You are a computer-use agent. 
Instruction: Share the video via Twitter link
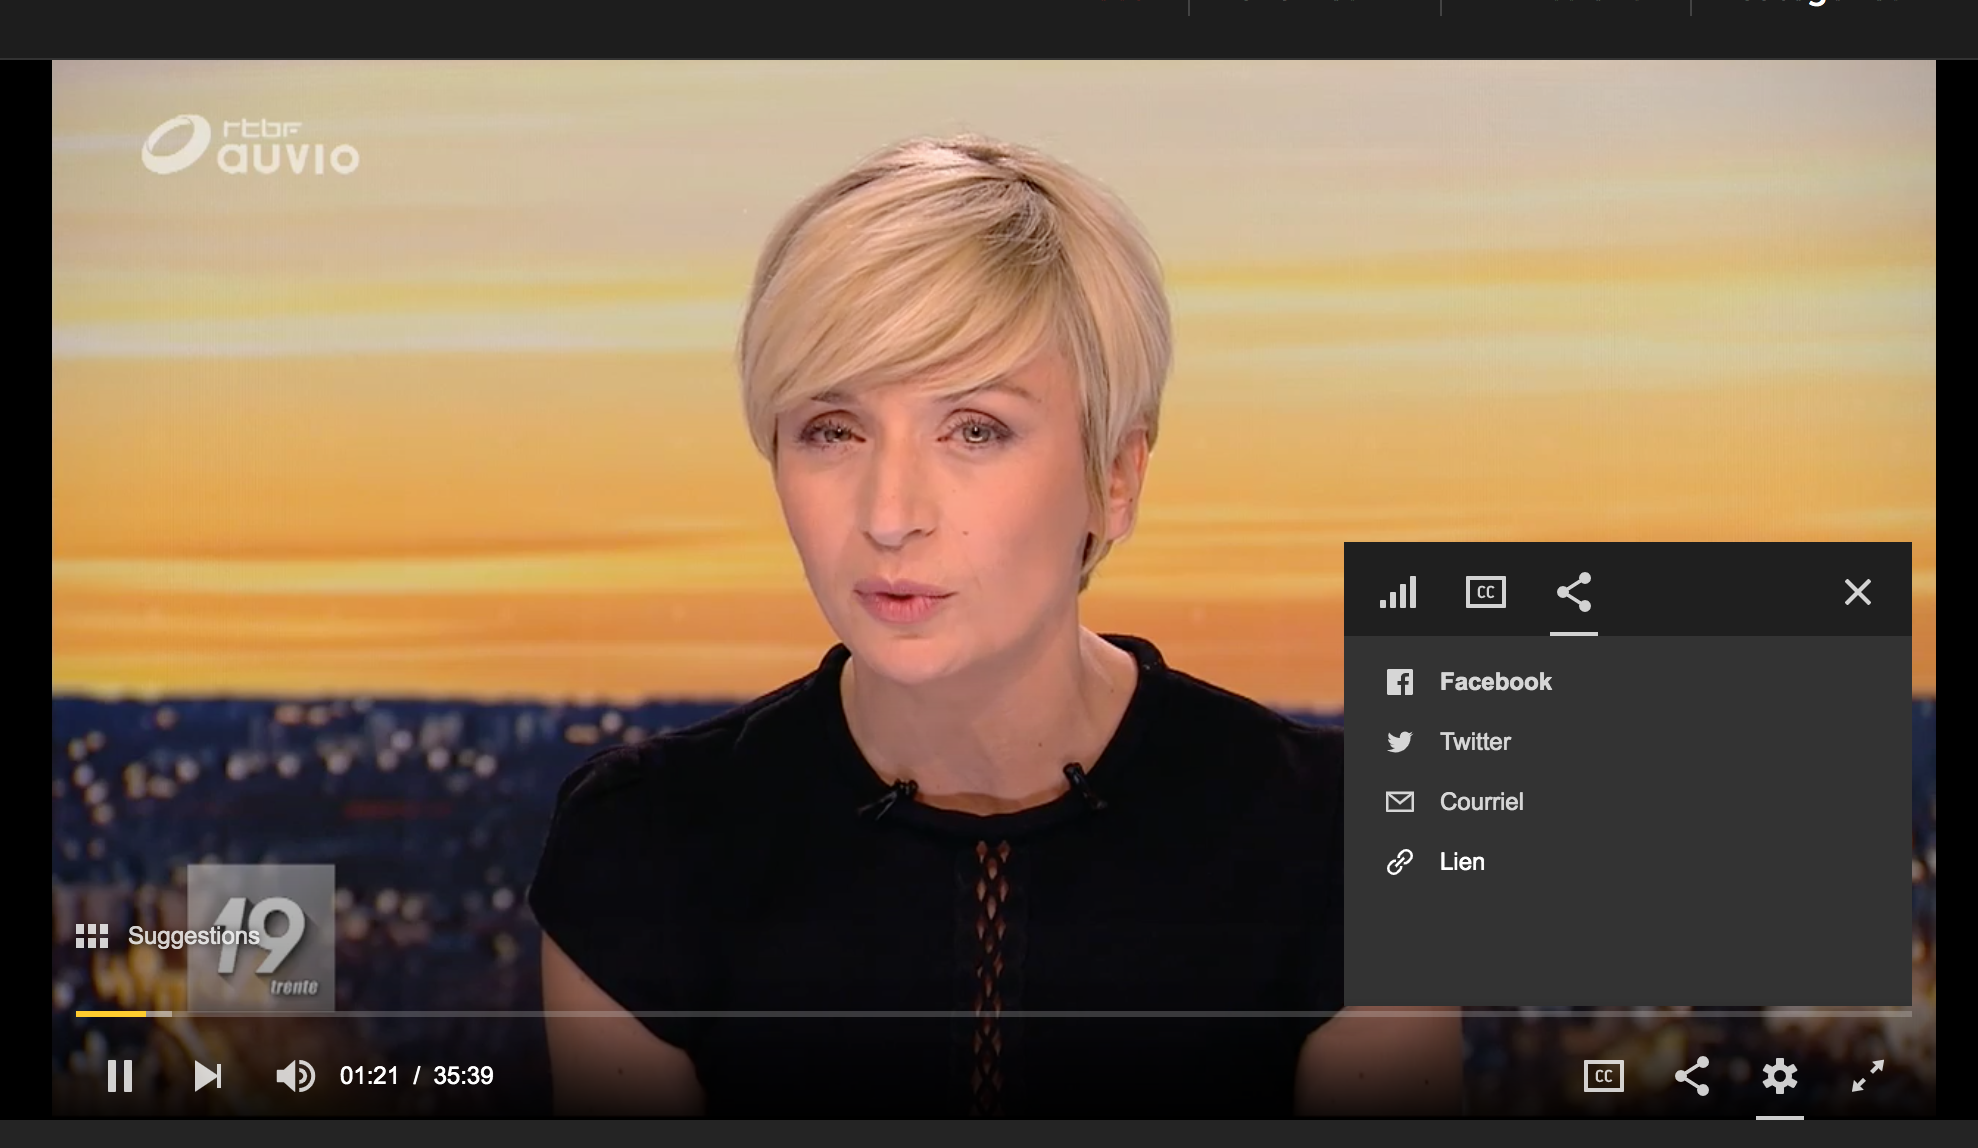(x=1474, y=741)
